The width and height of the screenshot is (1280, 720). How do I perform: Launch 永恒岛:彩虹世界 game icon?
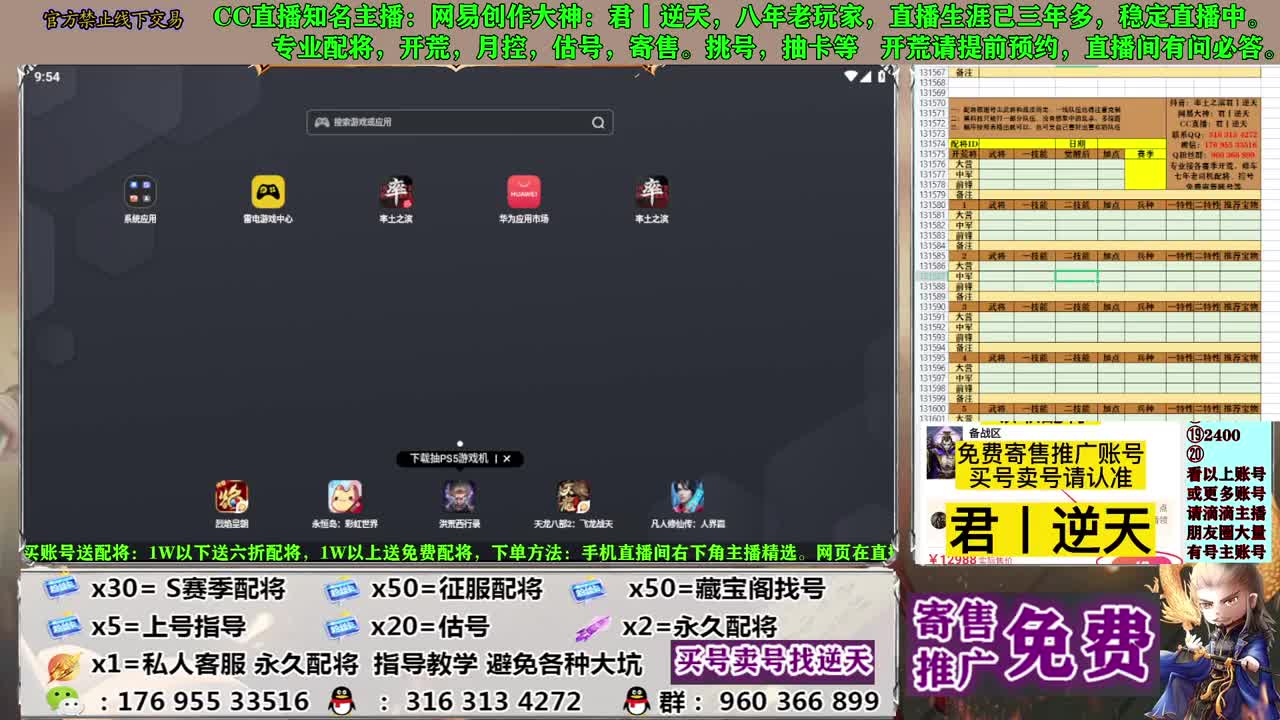pyautogui.click(x=345, y=496)
